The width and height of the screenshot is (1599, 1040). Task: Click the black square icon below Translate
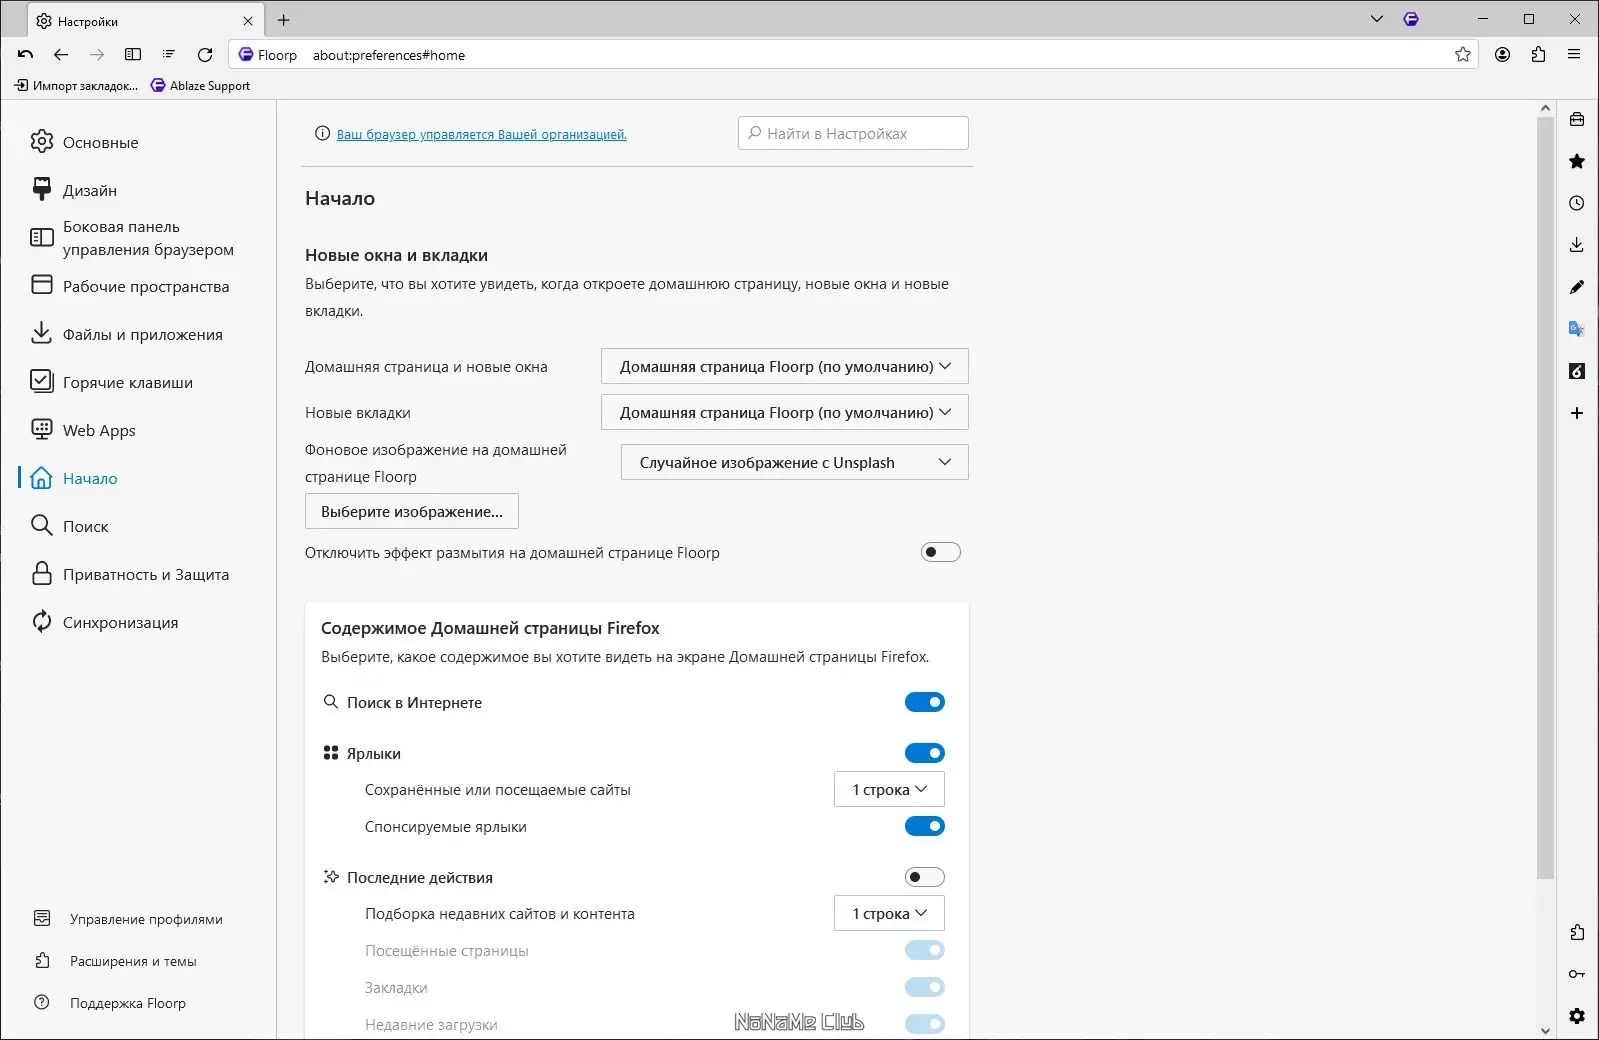(x=1577, y=371)
